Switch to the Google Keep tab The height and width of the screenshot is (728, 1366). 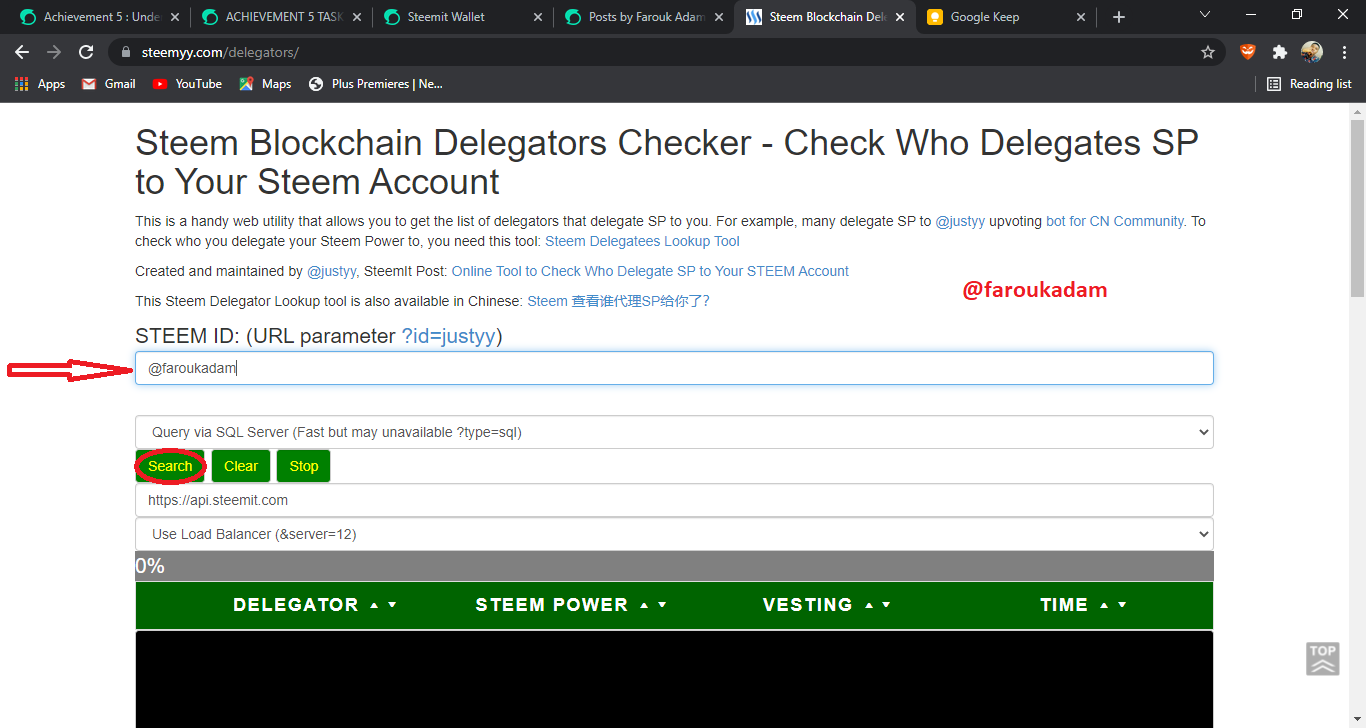click(x=1005, y=17)
